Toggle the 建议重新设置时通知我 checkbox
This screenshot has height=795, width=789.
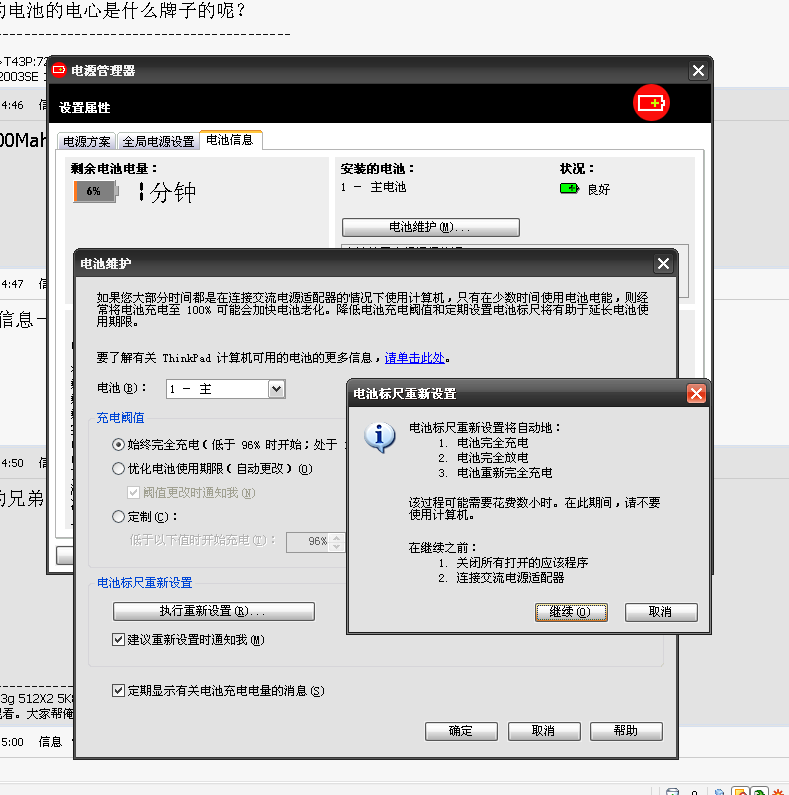120,639
